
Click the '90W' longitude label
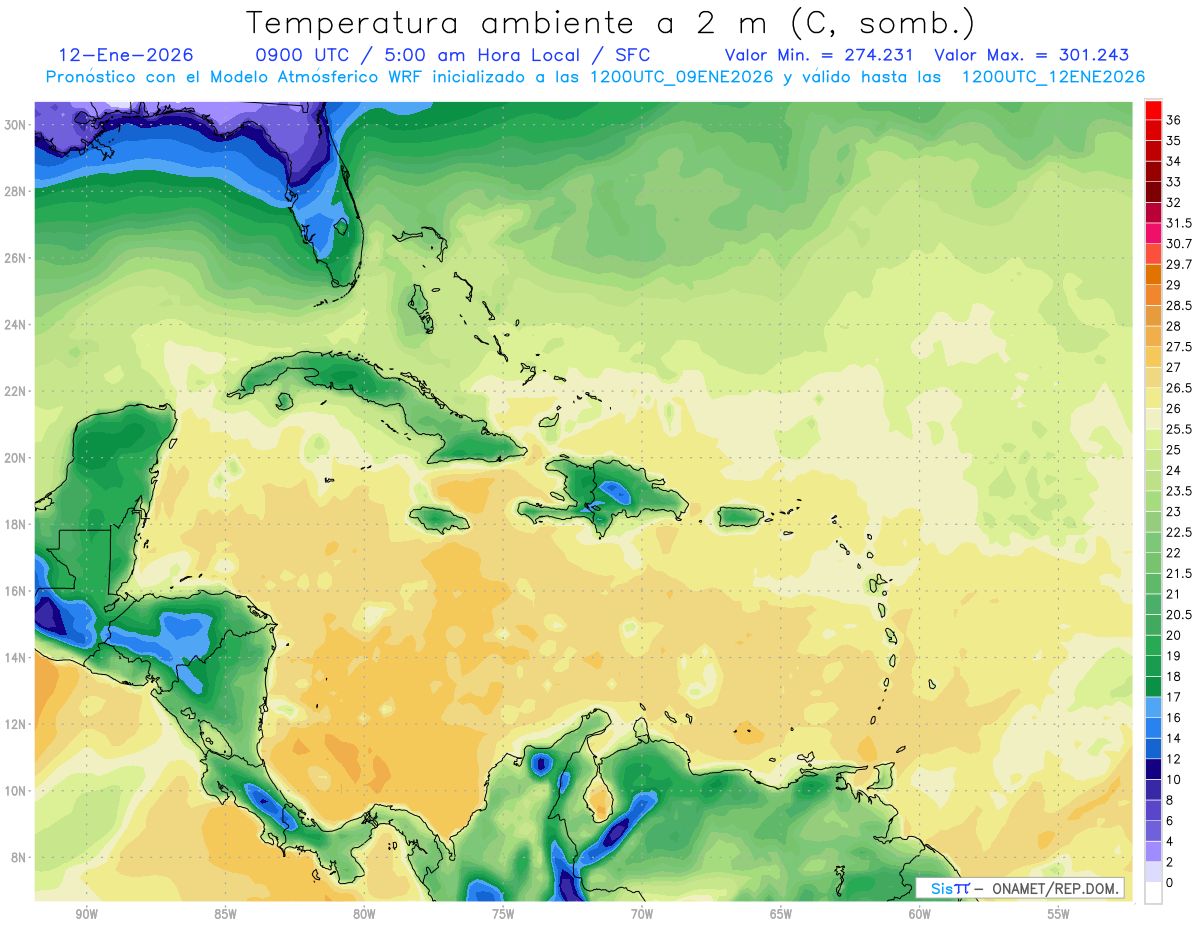coord(87,915)
